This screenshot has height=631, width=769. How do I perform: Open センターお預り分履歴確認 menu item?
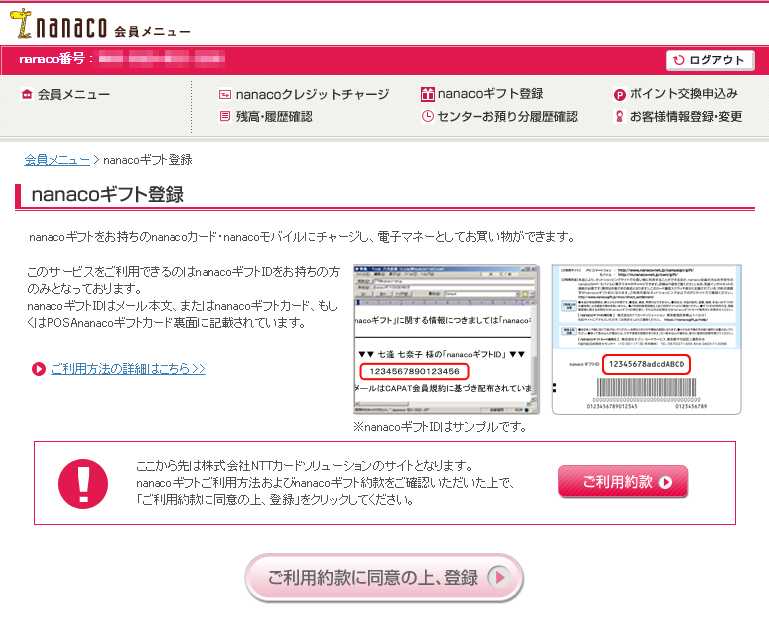point(507,117)
